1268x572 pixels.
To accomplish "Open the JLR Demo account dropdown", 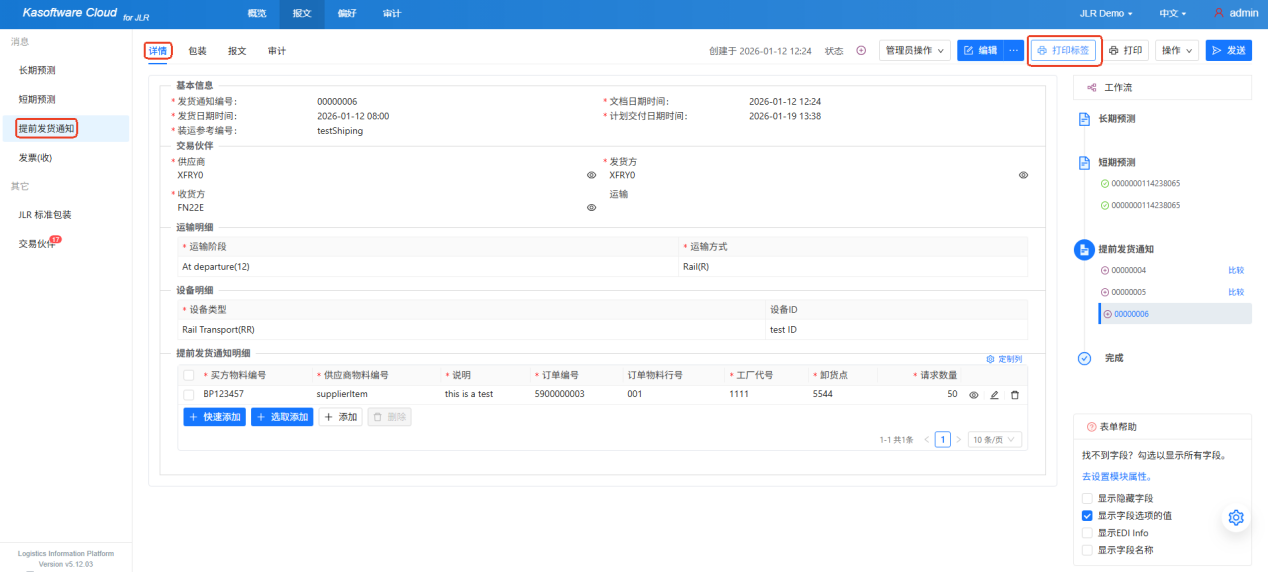I will [x=1106, y=14].
